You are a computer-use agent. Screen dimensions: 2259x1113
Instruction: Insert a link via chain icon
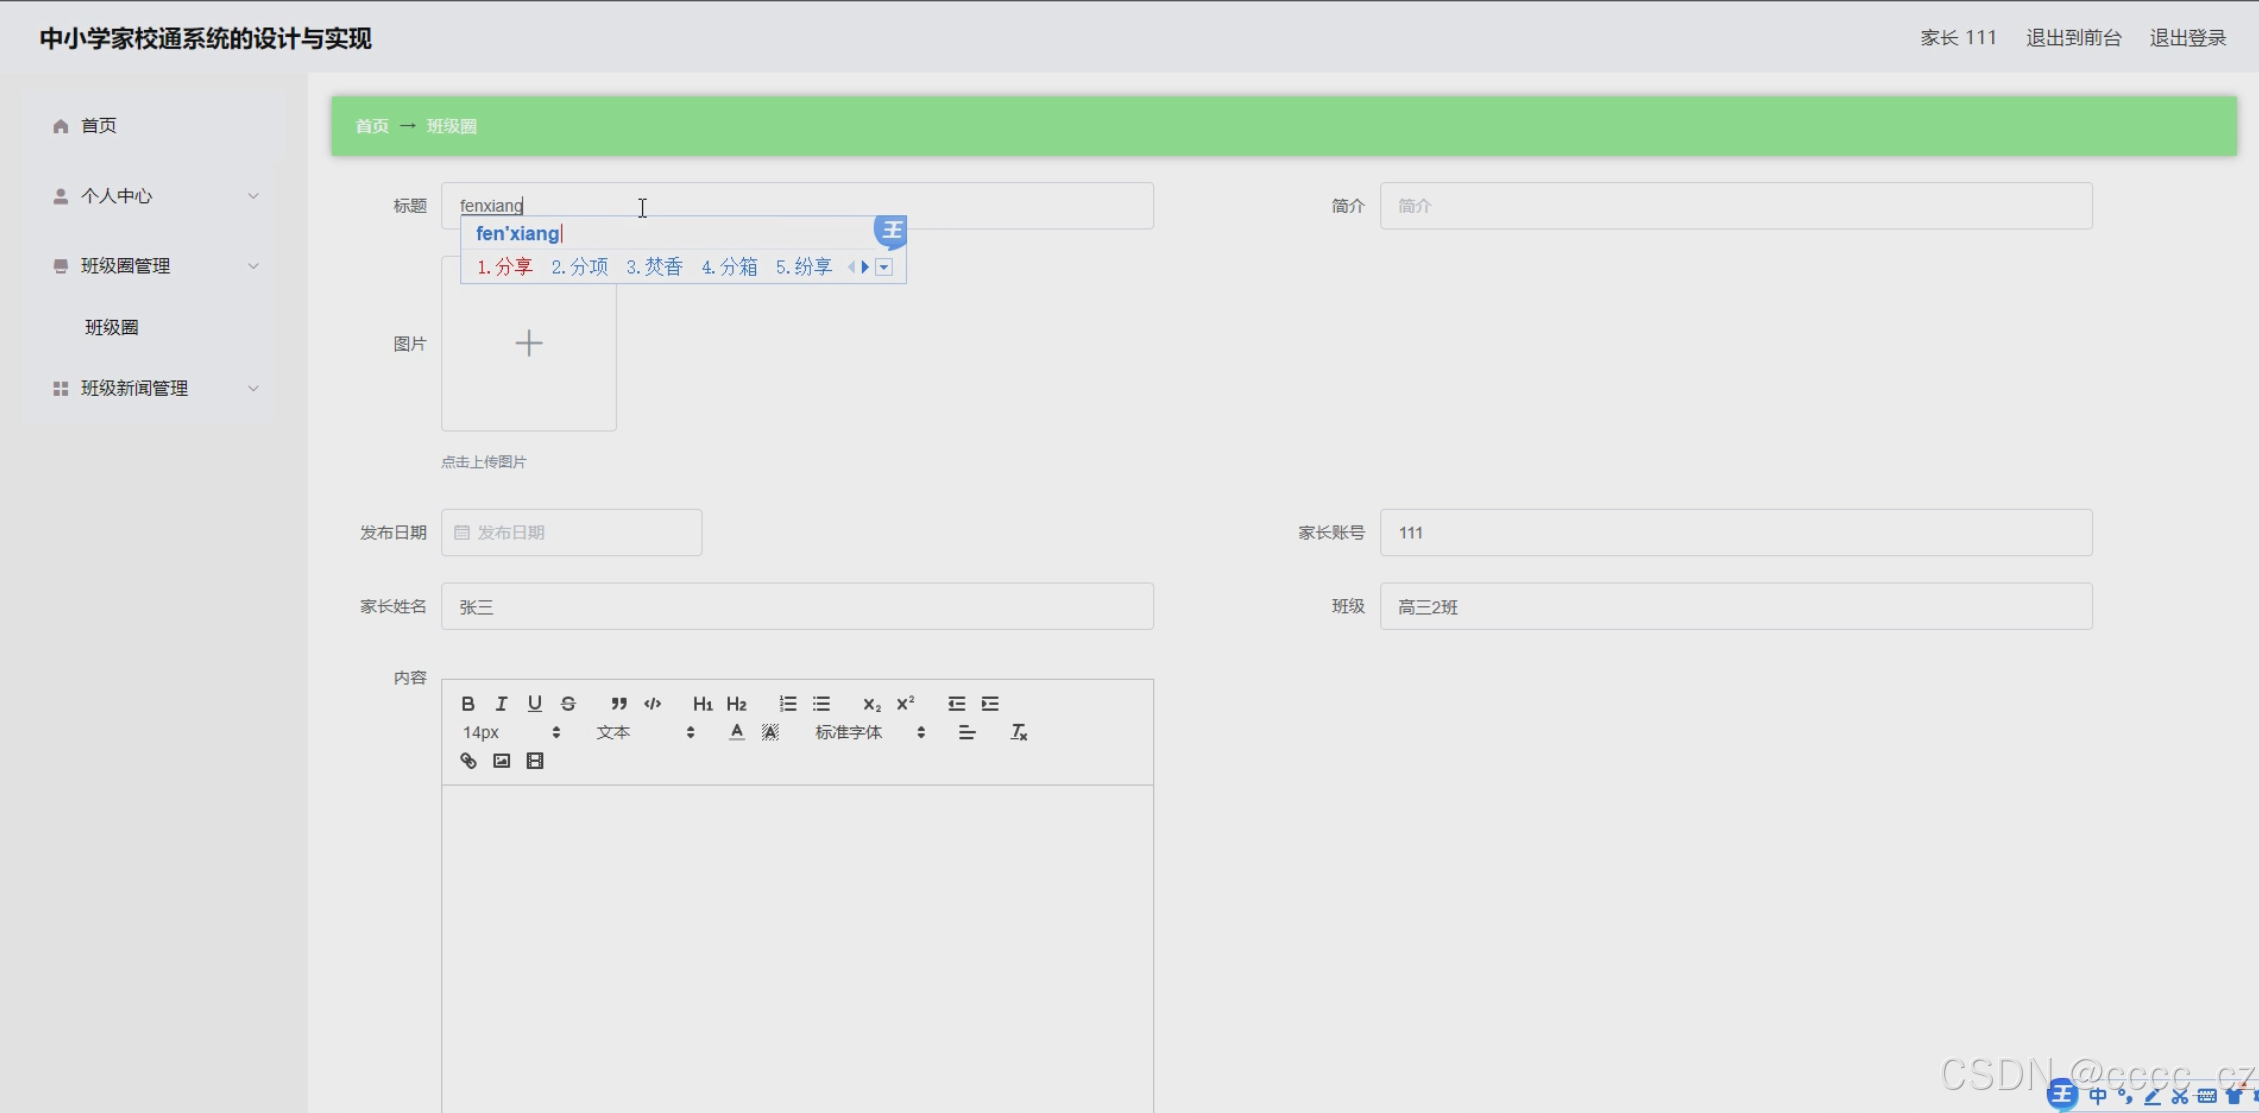pos(468,761)
